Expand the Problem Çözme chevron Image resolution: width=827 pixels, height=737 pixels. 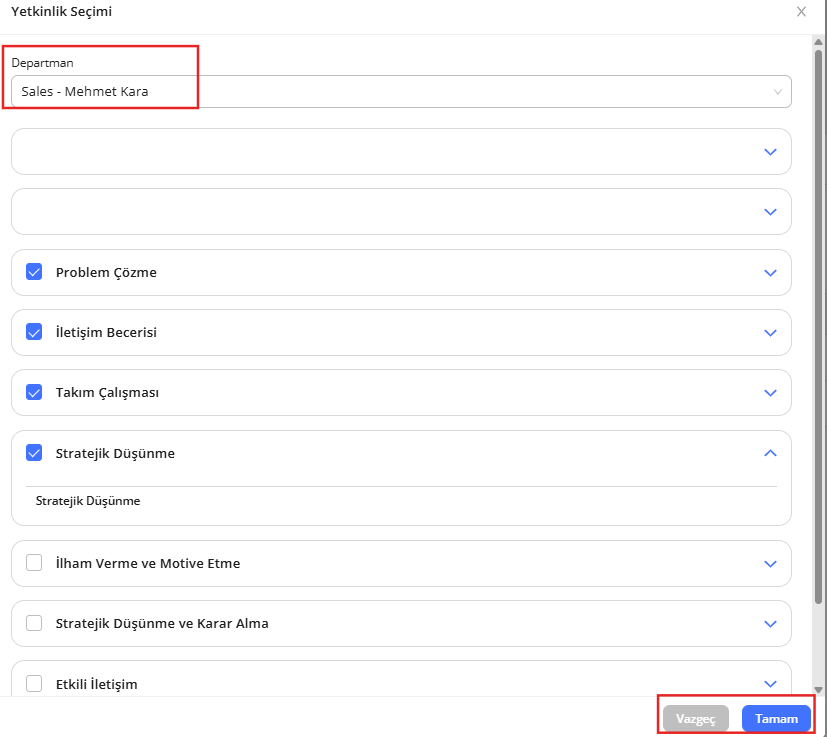point(770,273)
